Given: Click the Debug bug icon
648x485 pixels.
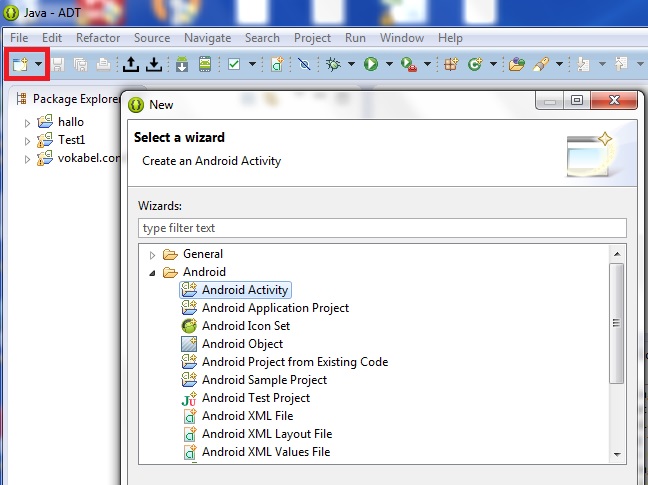Looking at the screenshot, I should click(334, 64).
